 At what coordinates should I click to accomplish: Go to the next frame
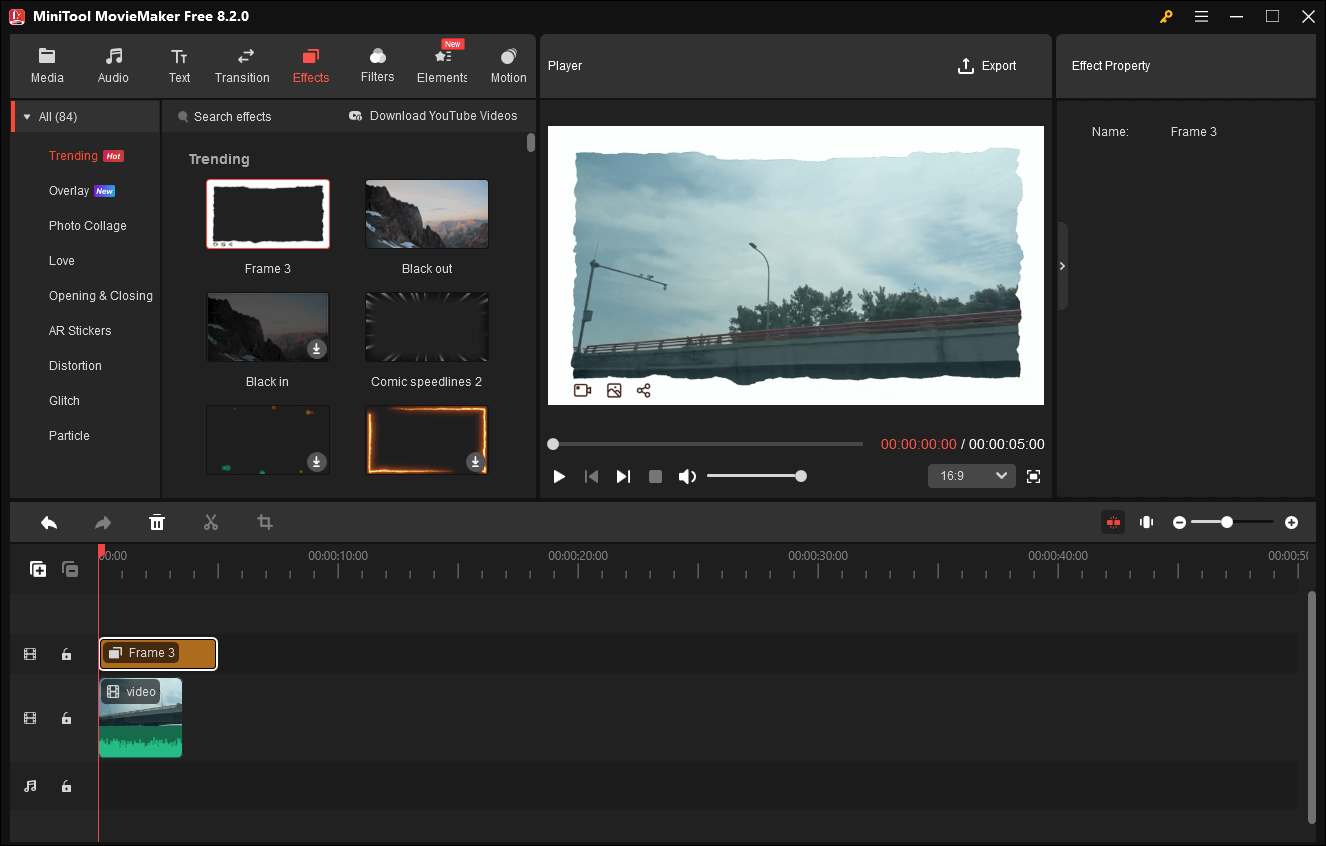623,477
